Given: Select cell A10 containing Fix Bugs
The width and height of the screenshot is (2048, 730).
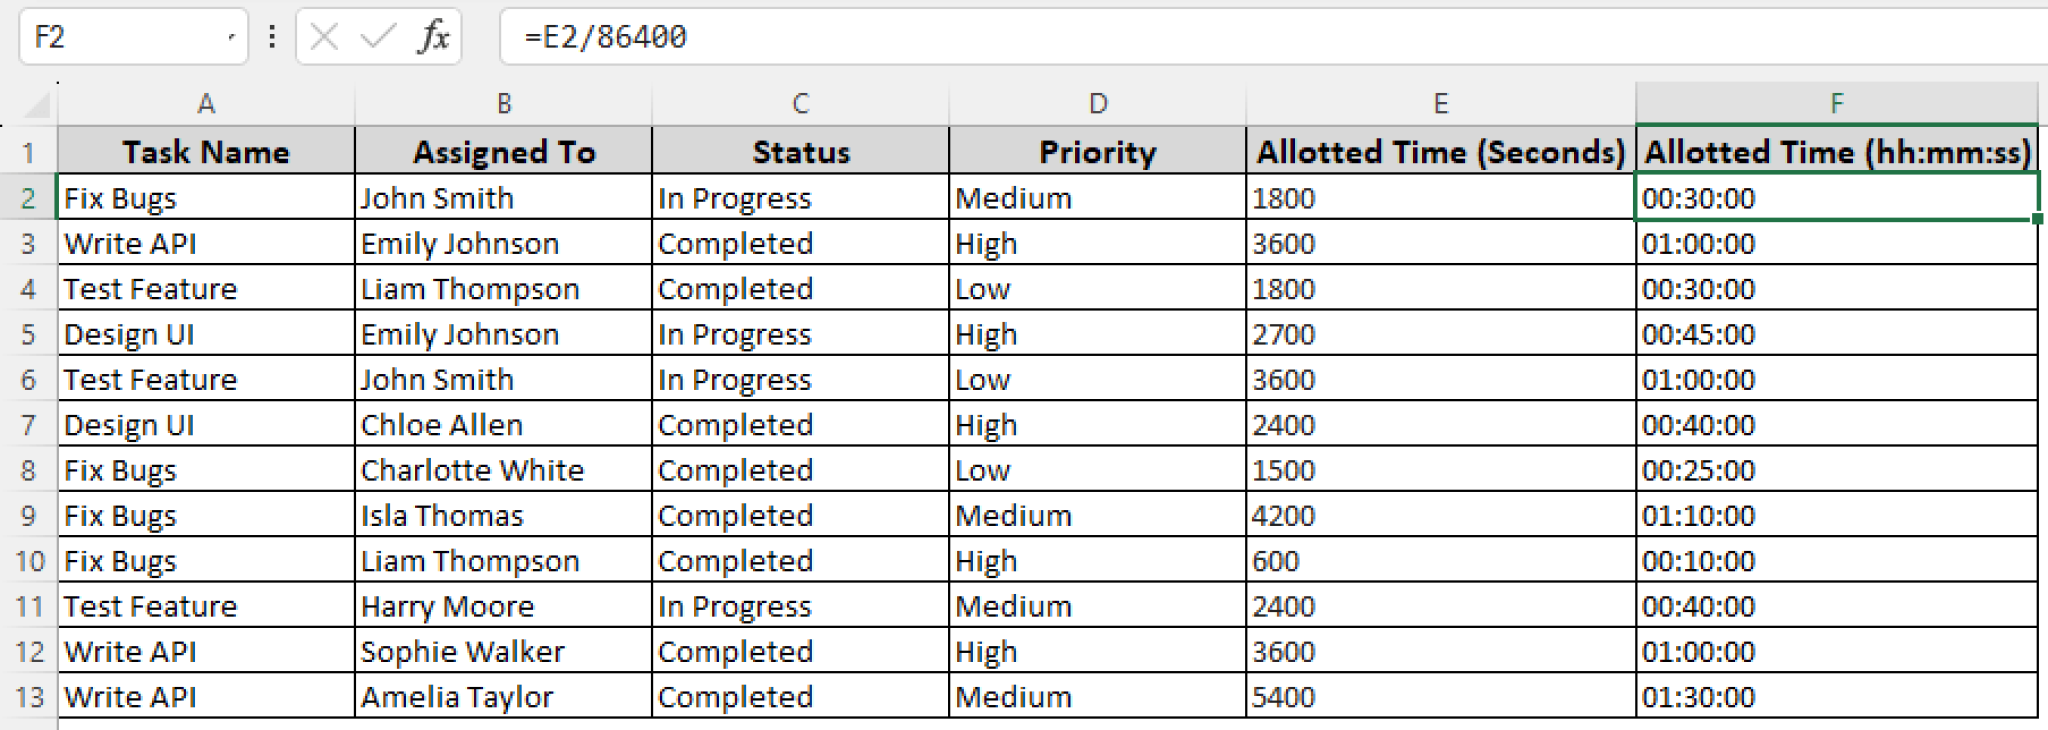Looking at the screenshot, I should coord(207,560).
